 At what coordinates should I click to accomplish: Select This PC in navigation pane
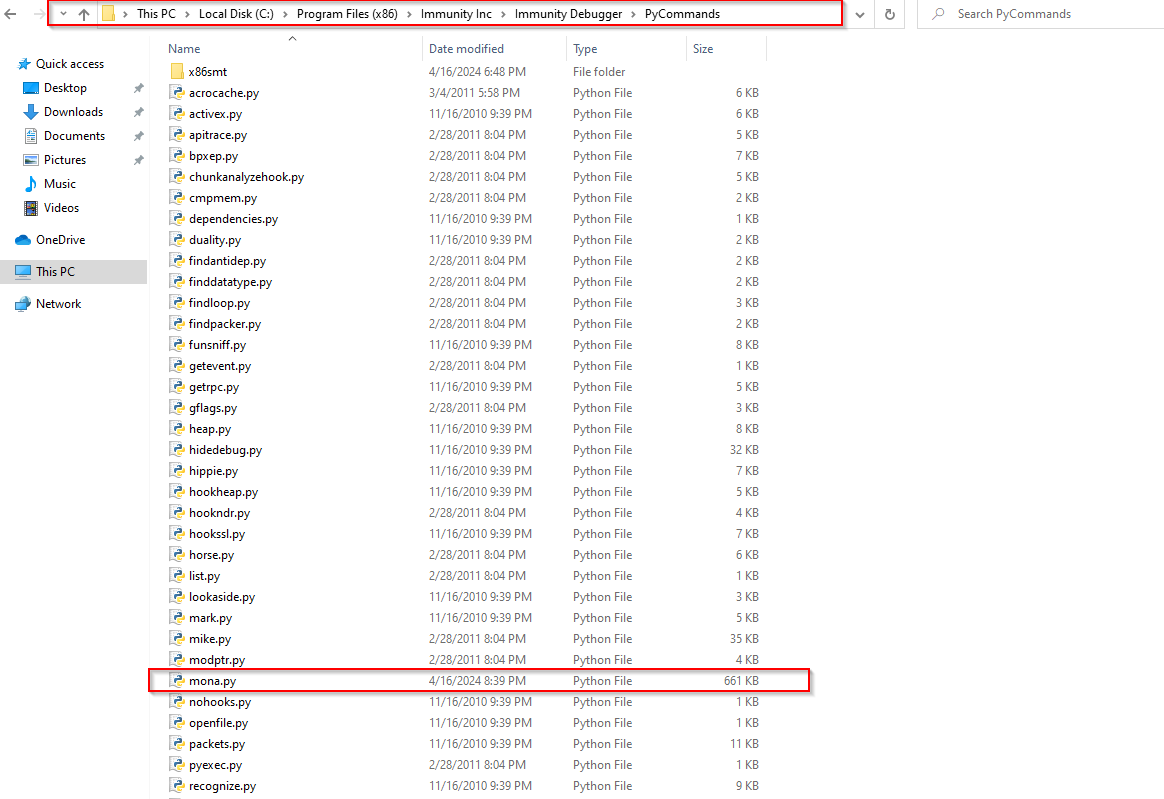click(x=55, y=272)
